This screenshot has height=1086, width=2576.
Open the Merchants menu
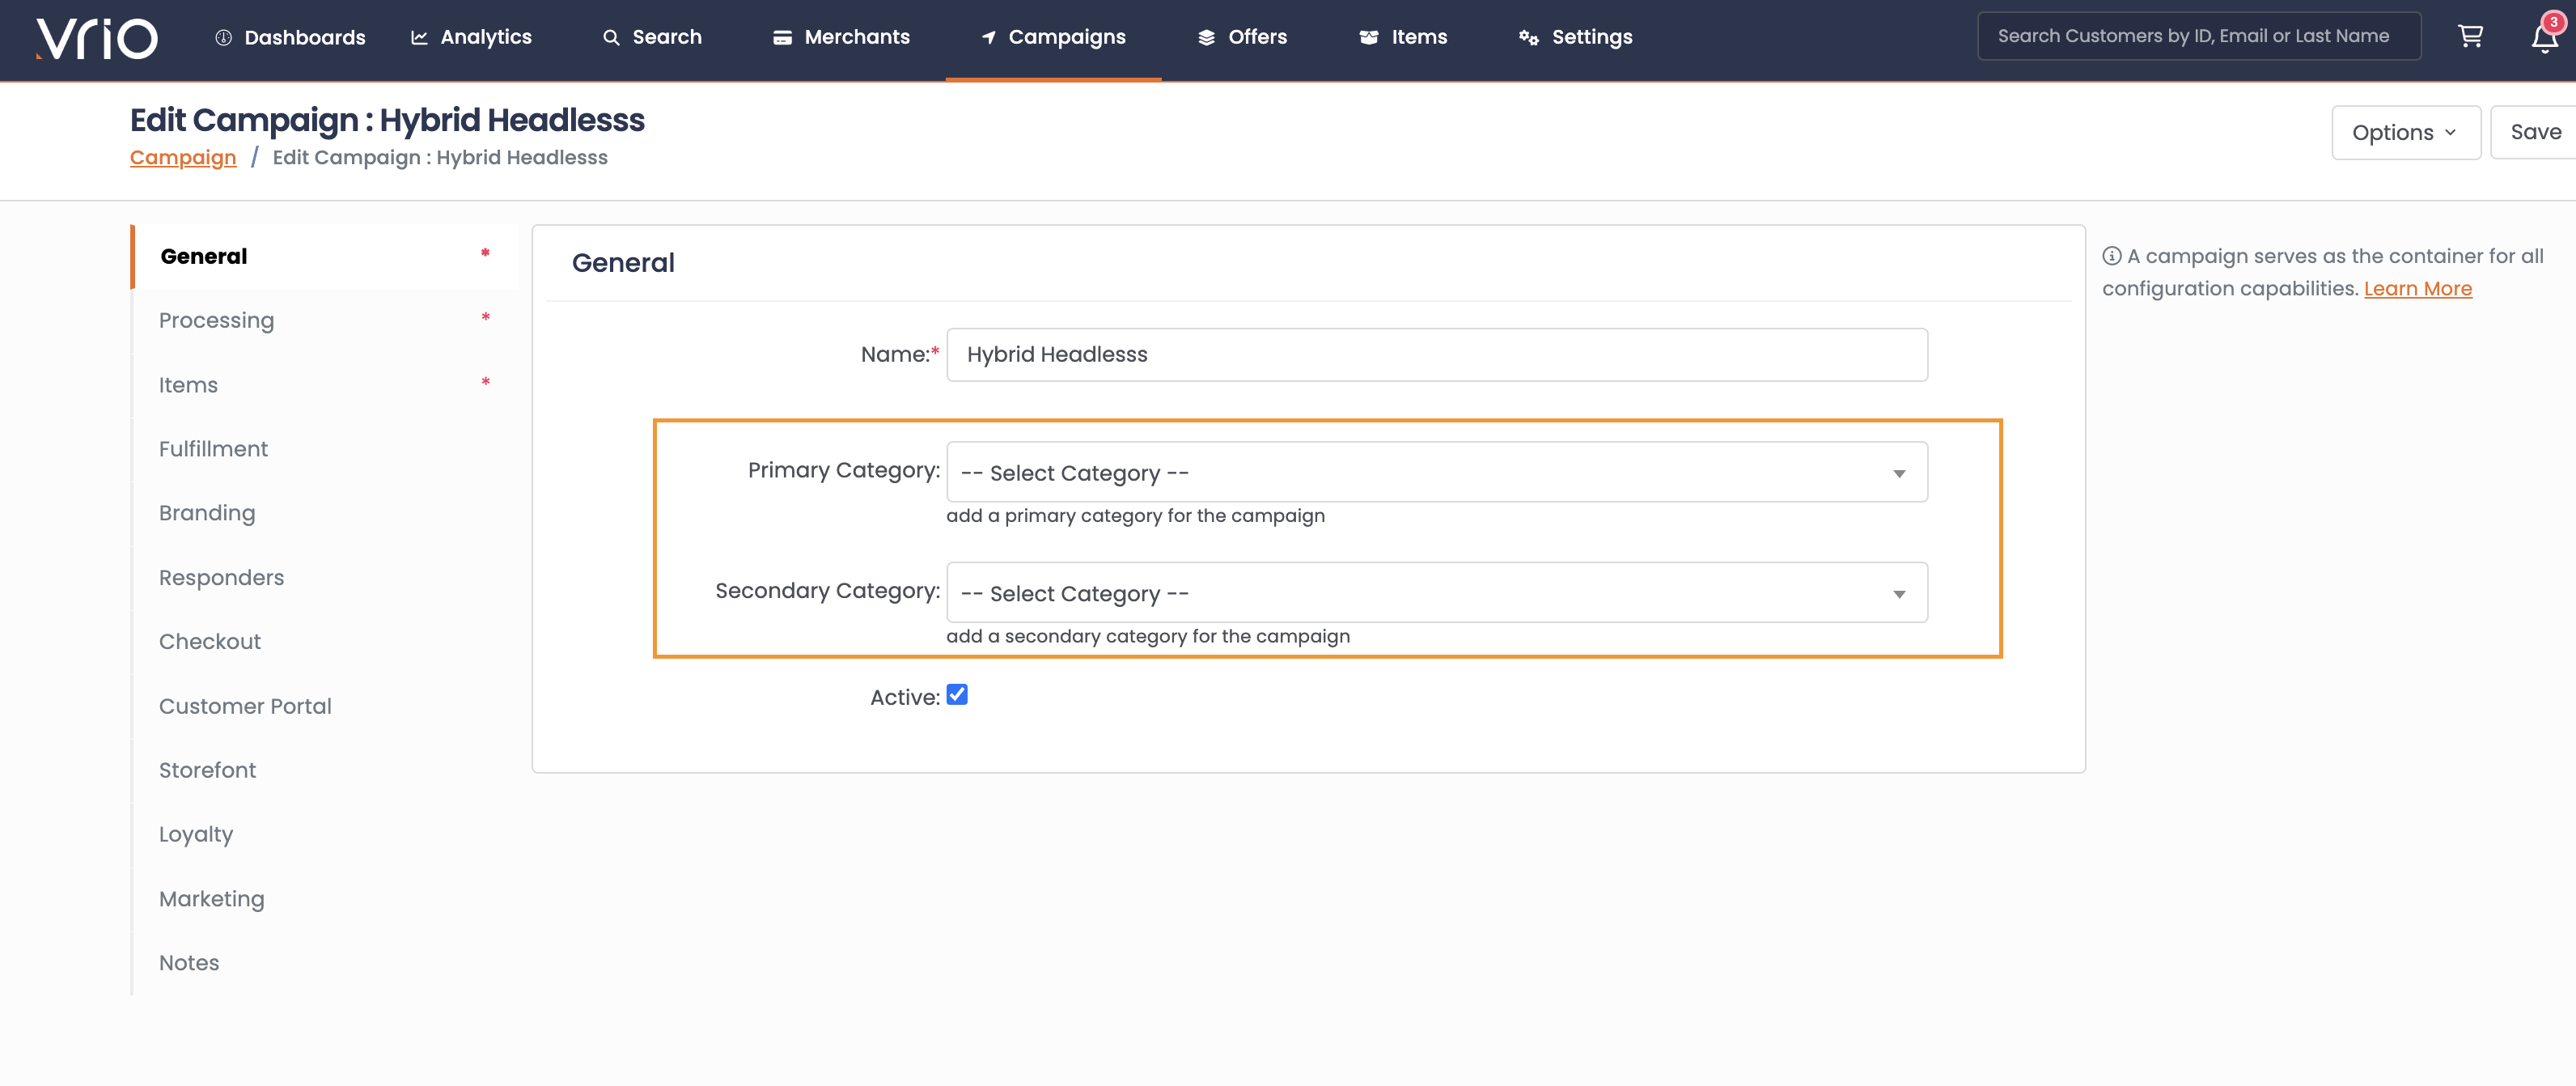(x=842, y=37)
